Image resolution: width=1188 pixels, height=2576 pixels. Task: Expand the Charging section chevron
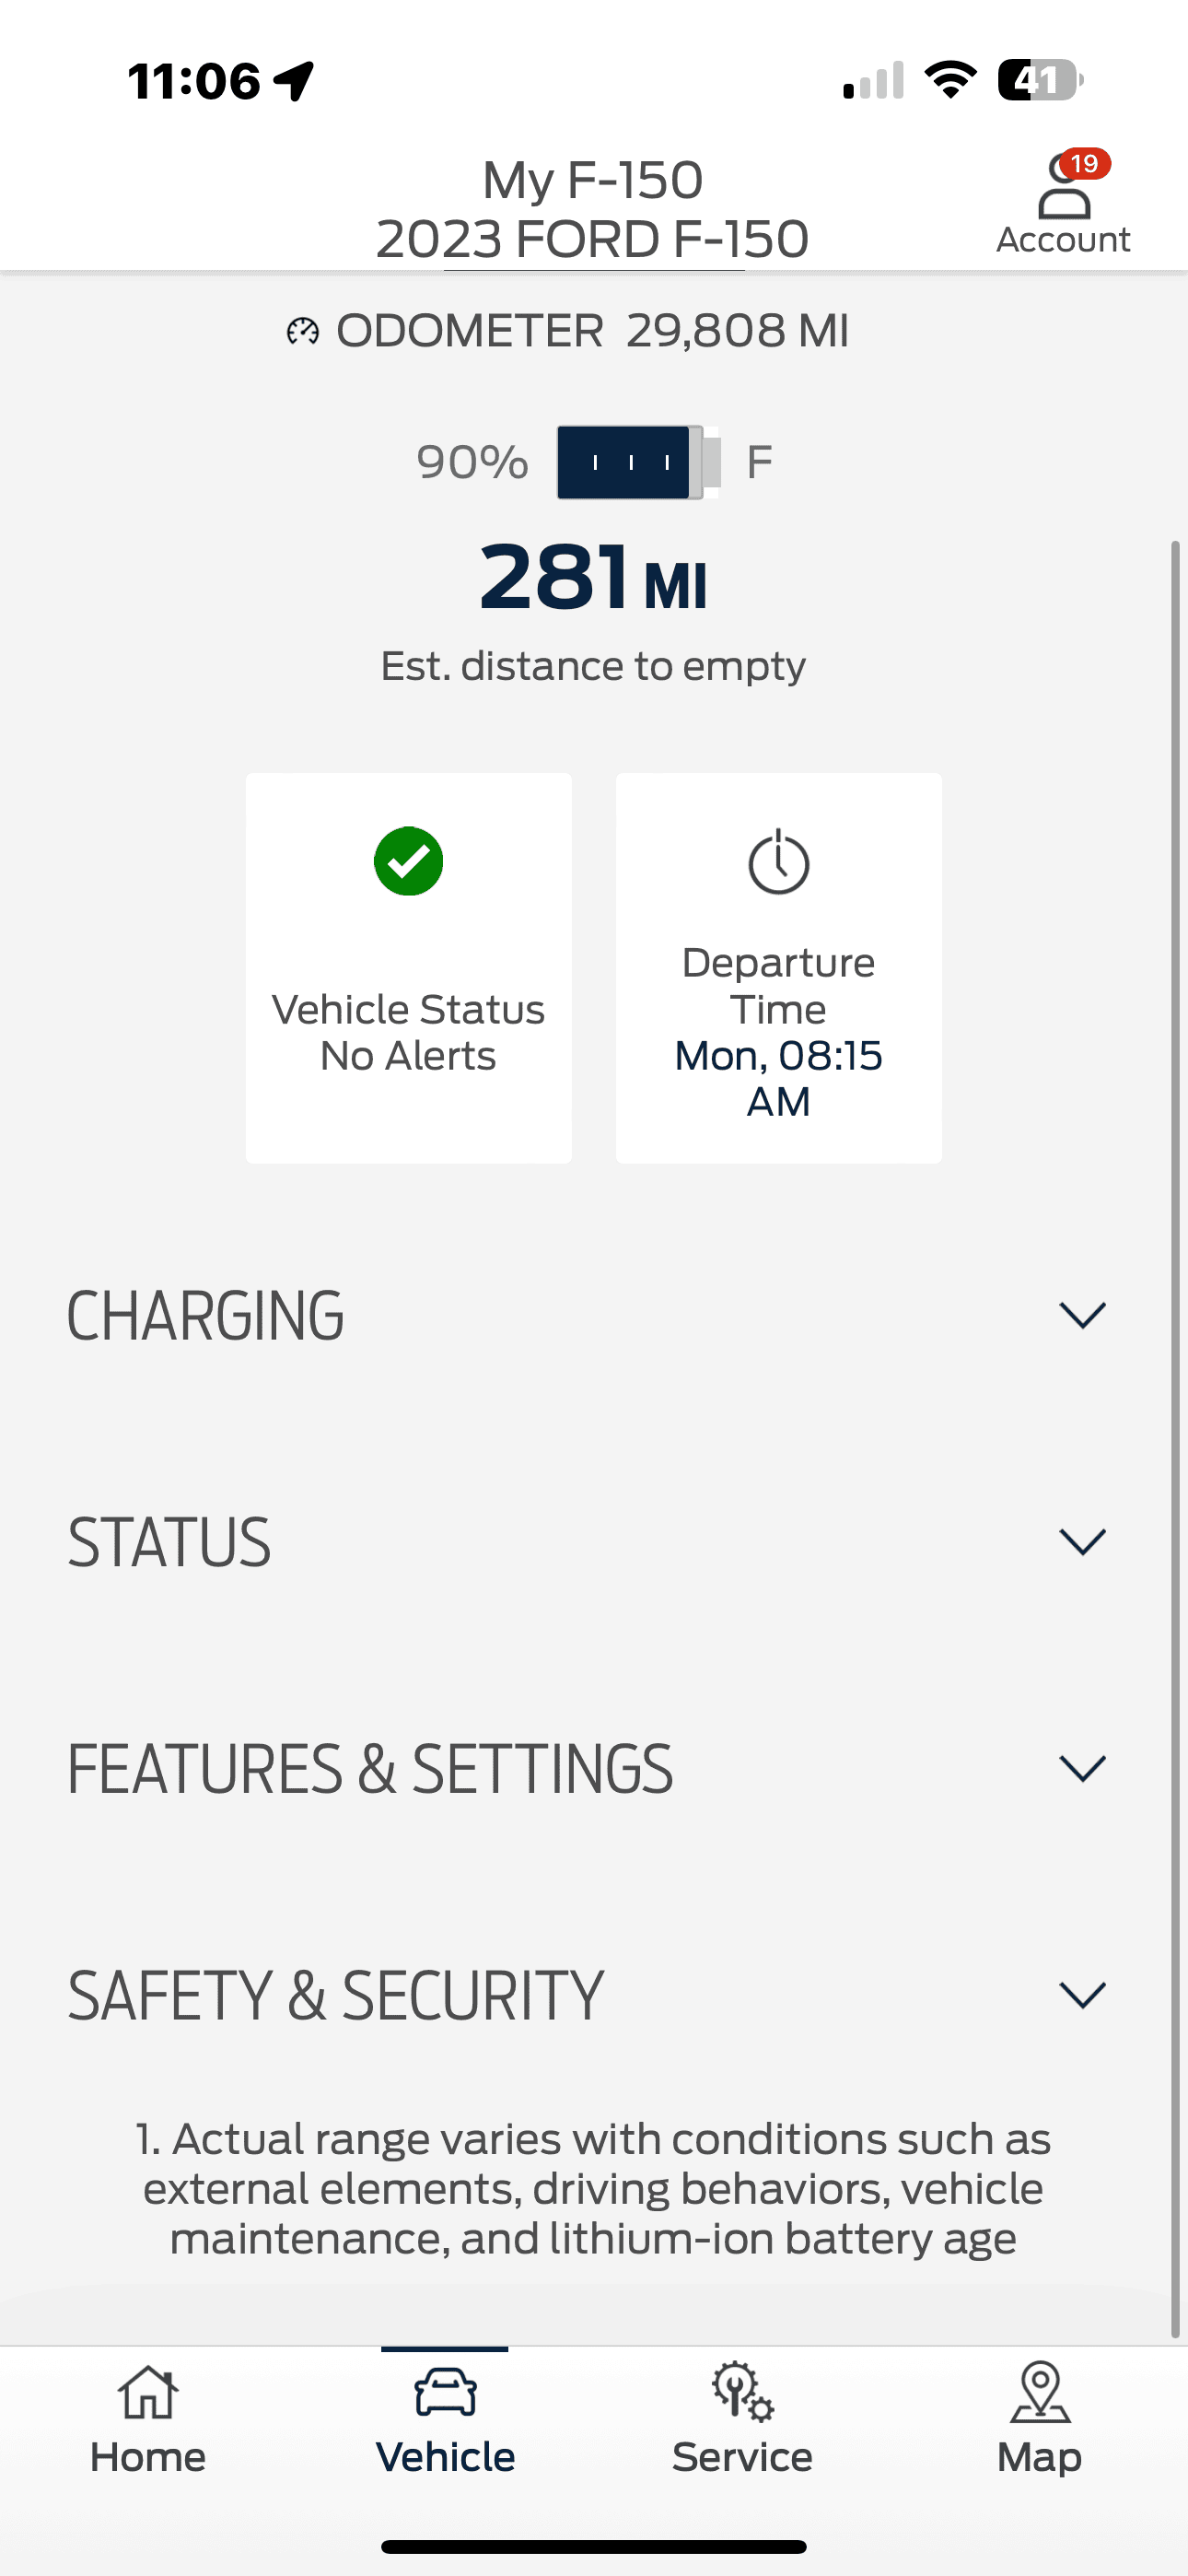click(1082, 1315)
